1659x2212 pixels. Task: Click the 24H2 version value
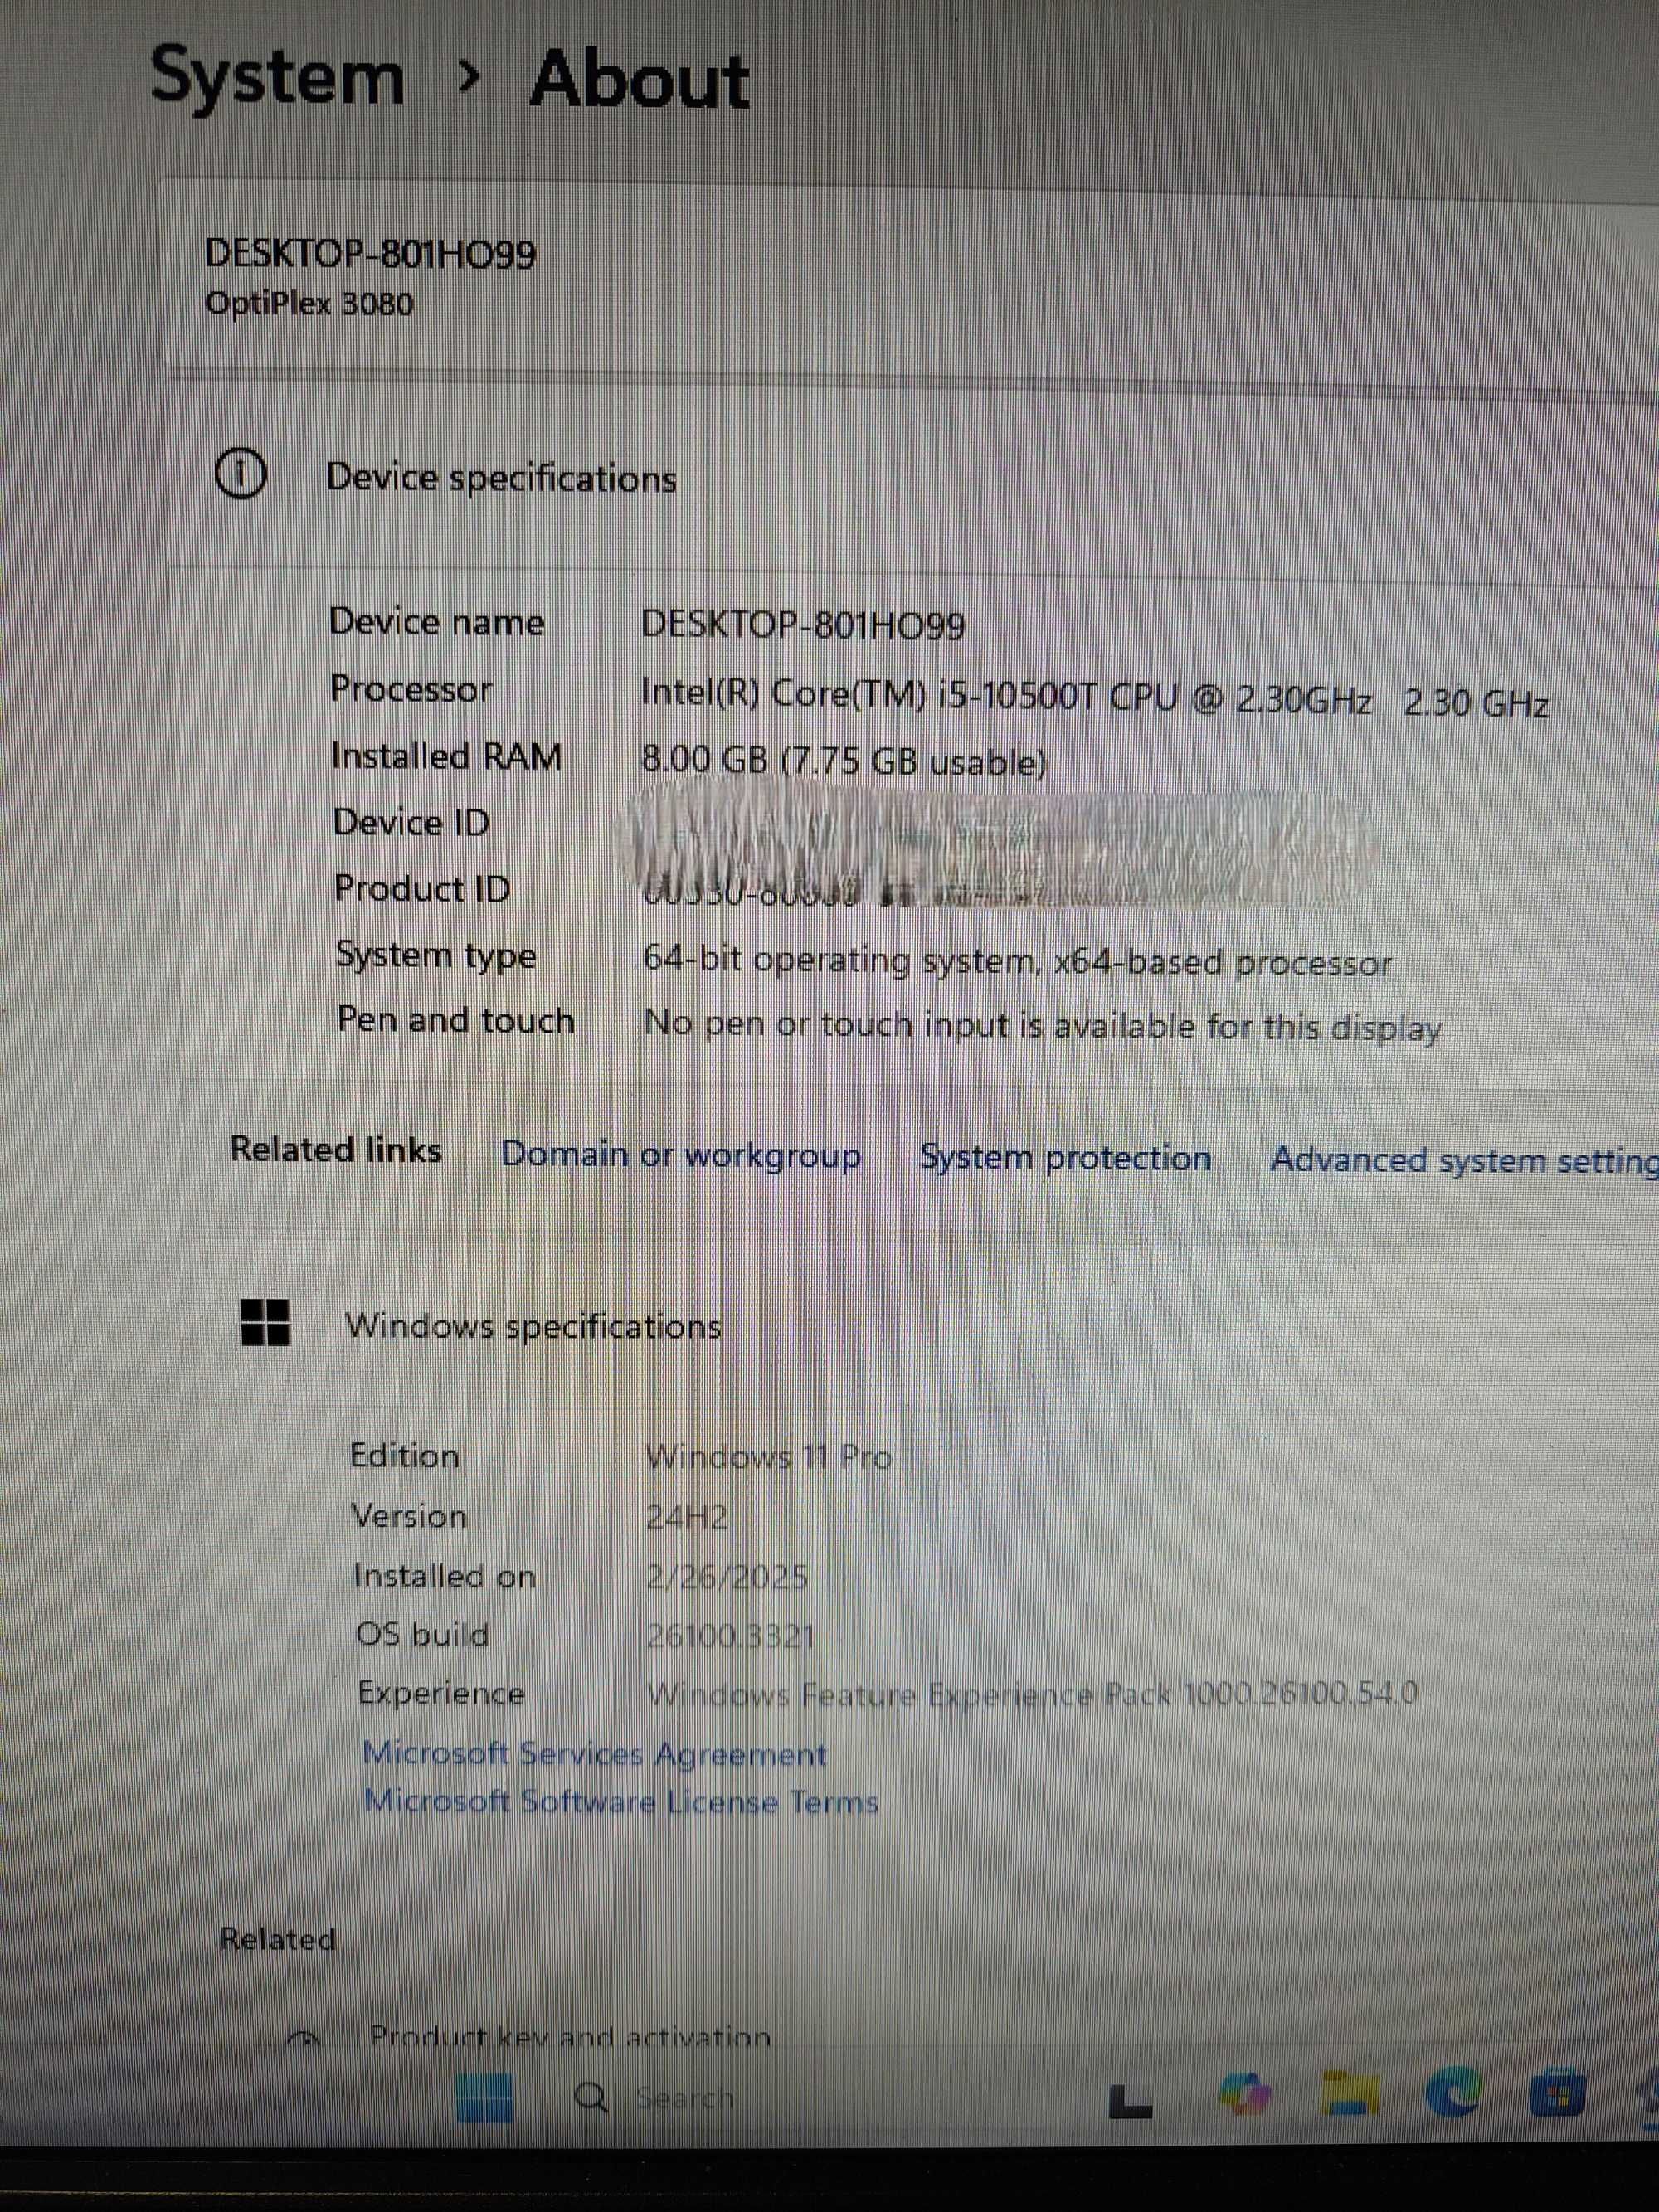[687, 1517]
